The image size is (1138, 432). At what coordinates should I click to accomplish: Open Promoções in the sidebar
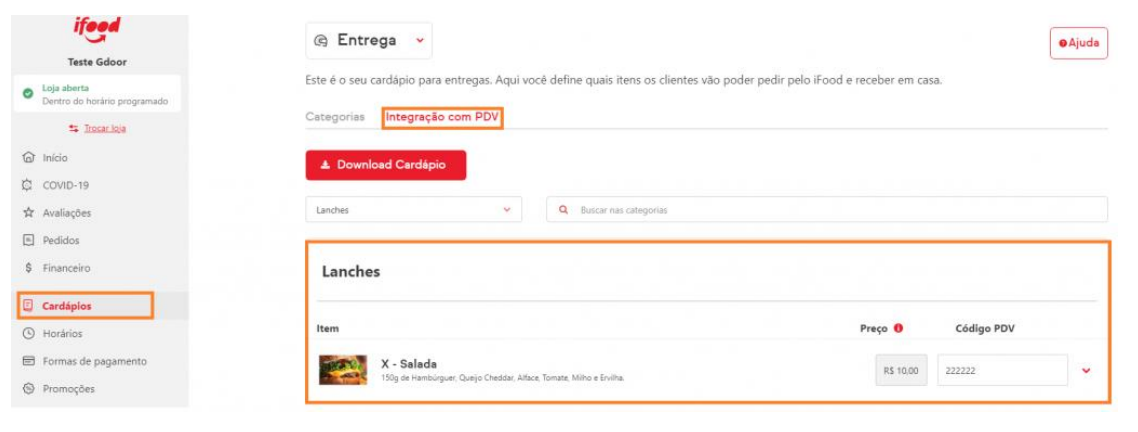pos(68,389)
